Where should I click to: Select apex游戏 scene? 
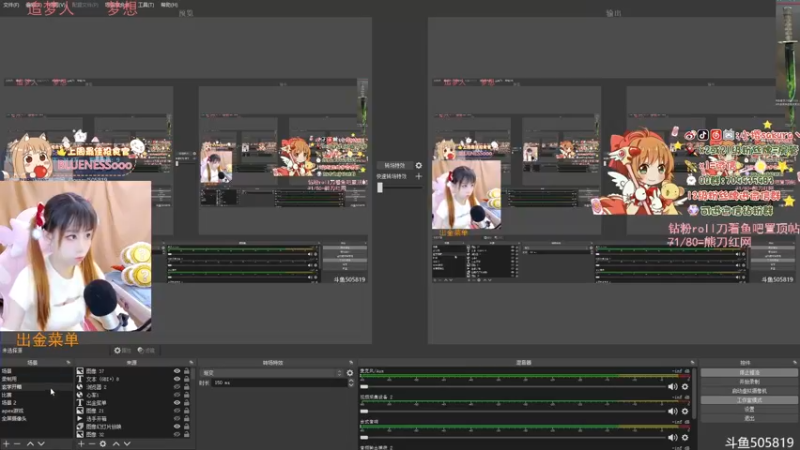pos(36,411)
